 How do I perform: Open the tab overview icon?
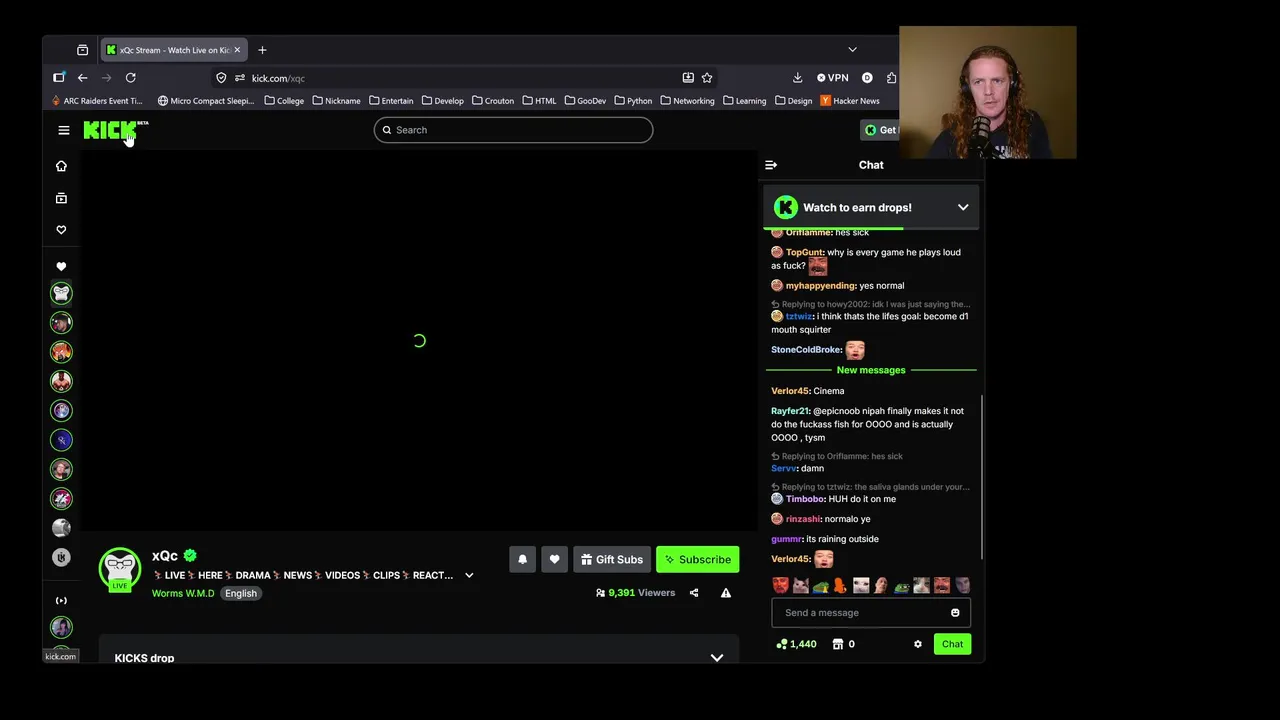(x=82, y=50)
